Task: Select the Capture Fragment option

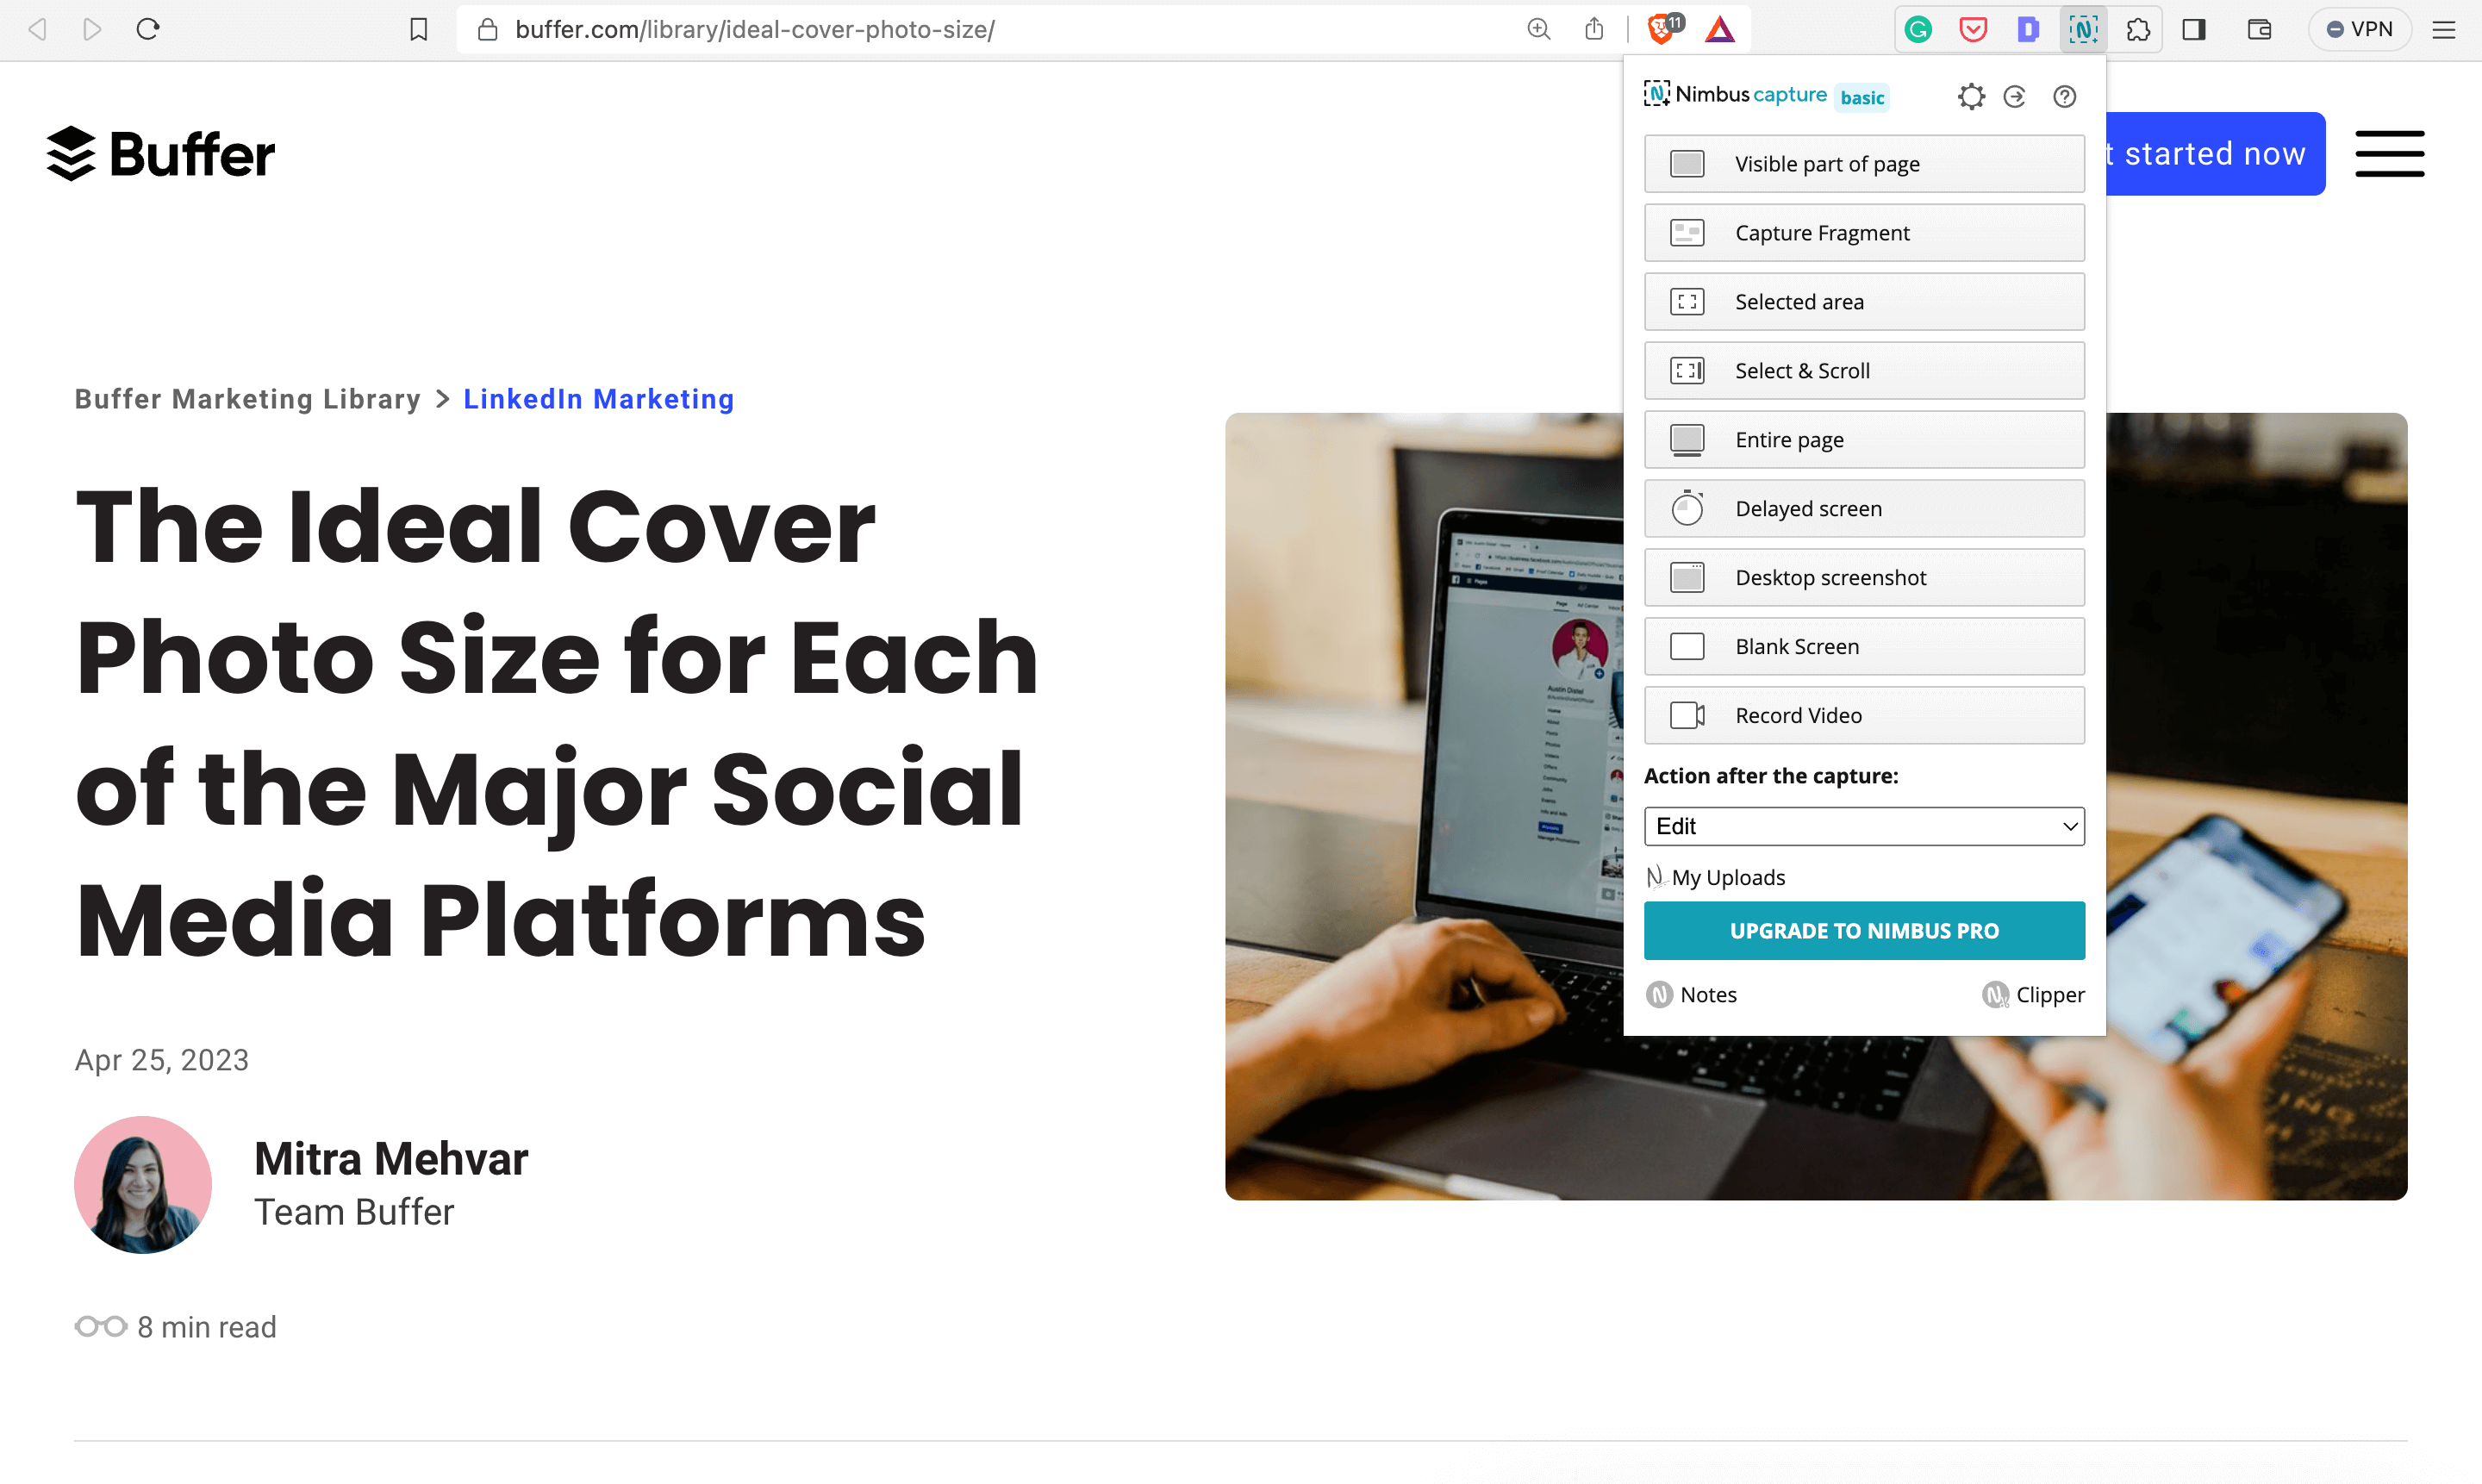Action: click(1864, 232)
